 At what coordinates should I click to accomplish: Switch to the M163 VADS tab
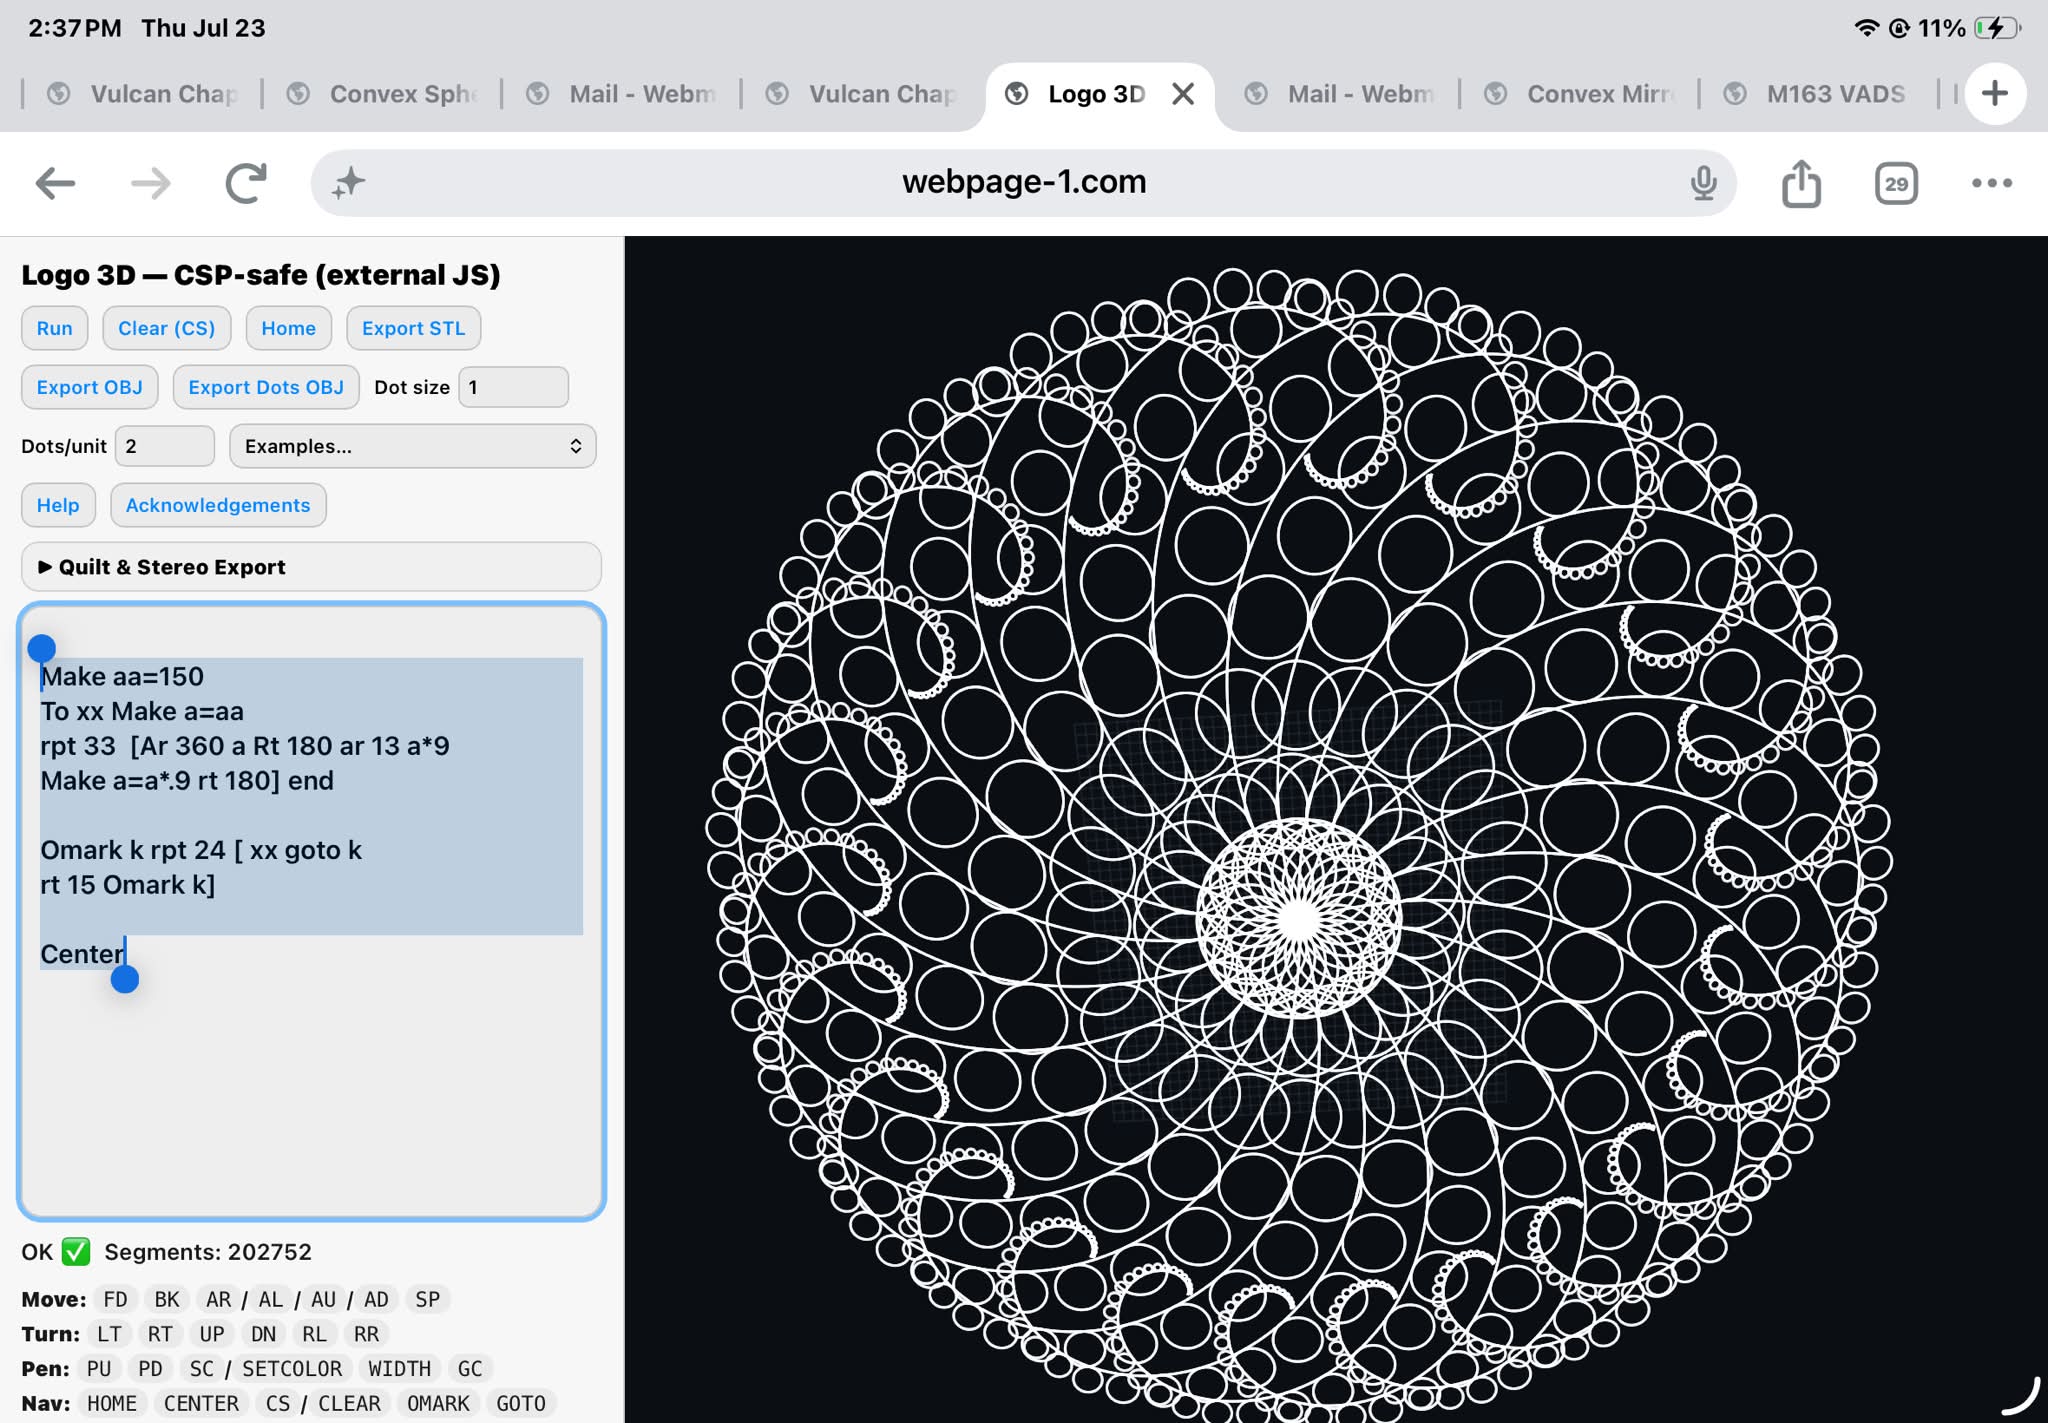point(1817,94)
